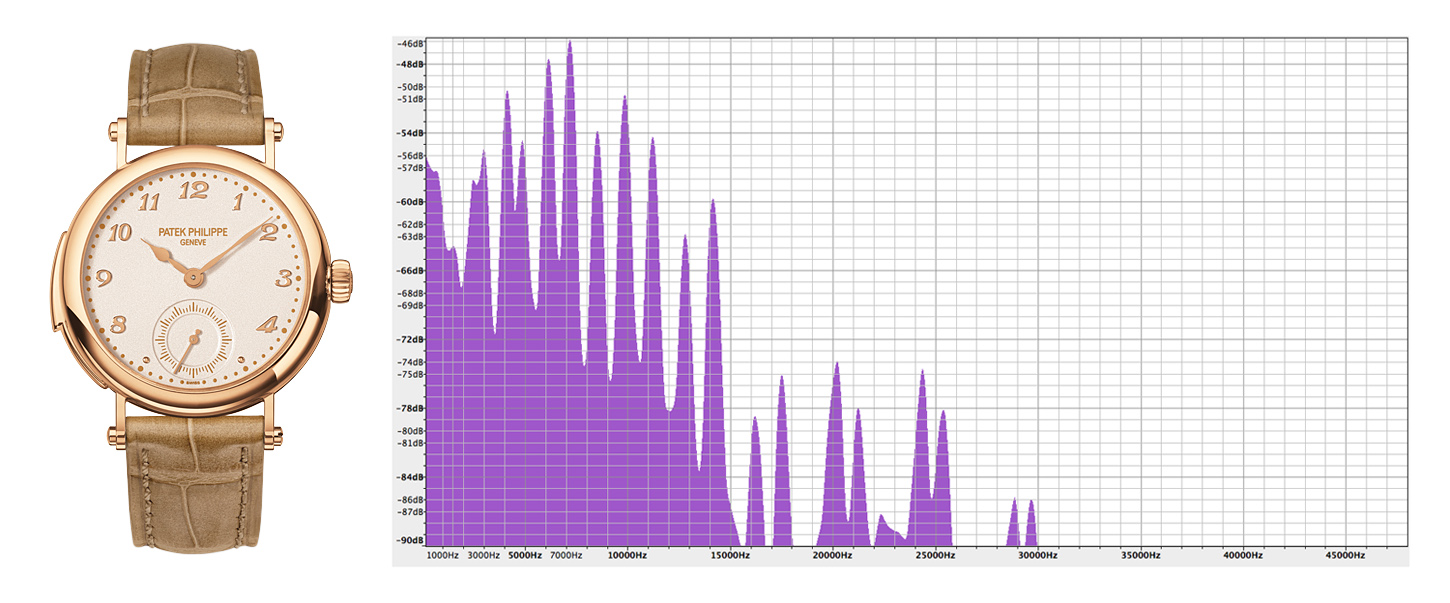Click the -60dB axis label
Viewport: 1450px width, 603px height.
coord(410,202)
